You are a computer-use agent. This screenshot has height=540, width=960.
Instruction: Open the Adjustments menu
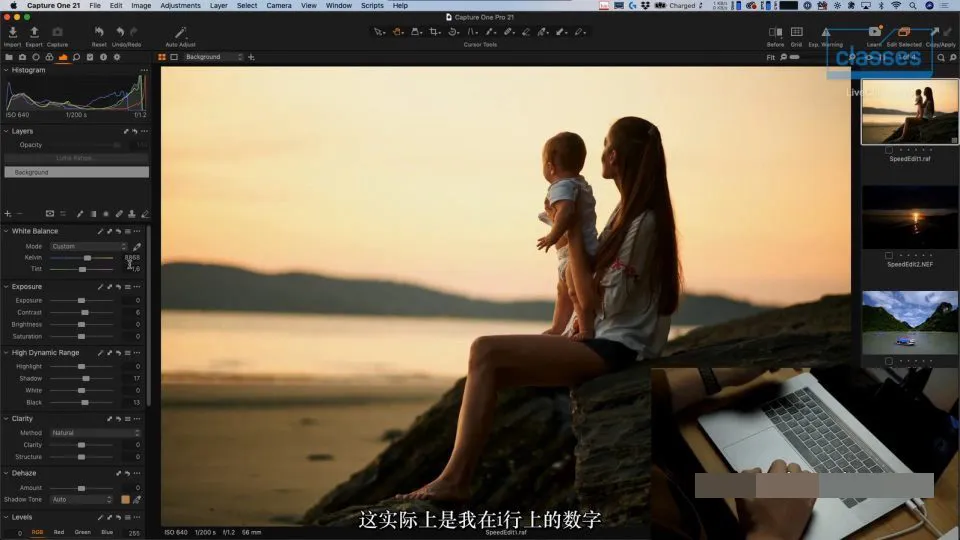180,6
